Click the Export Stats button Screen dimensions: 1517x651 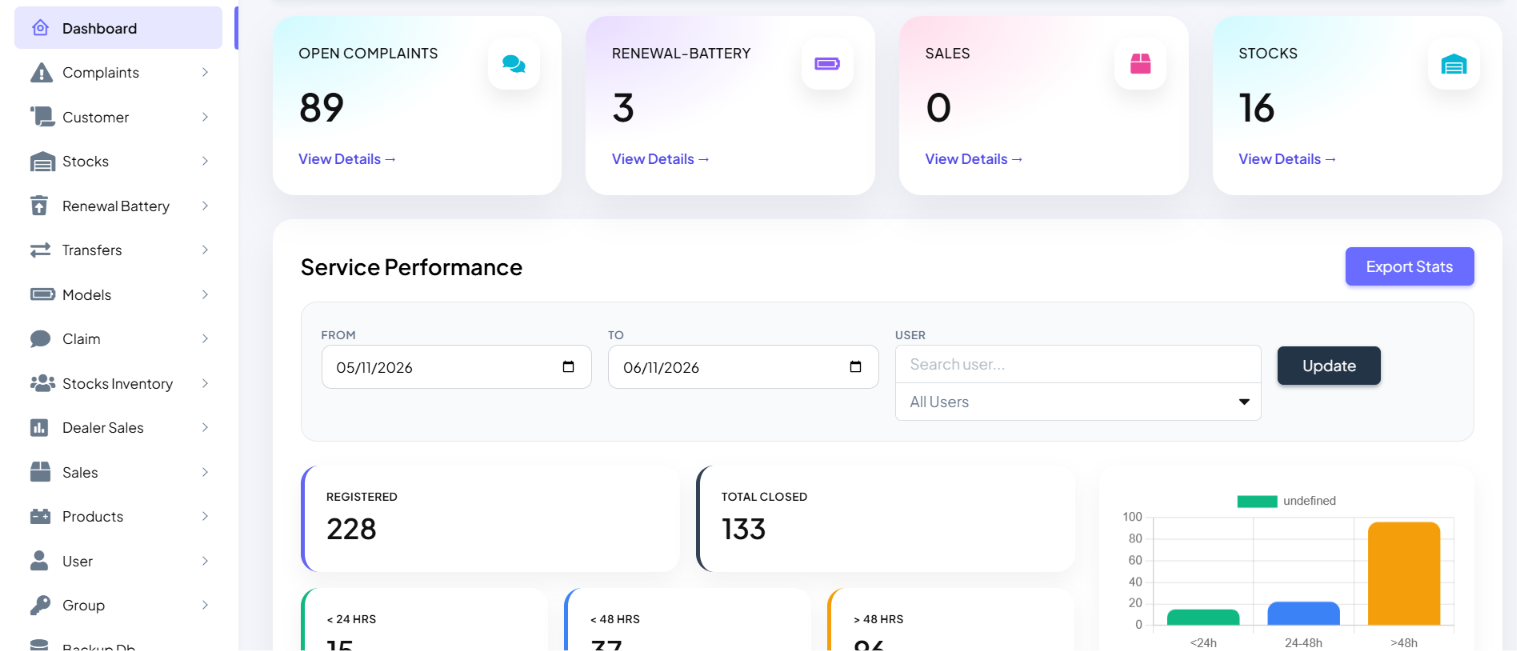tap(1409, 266)
